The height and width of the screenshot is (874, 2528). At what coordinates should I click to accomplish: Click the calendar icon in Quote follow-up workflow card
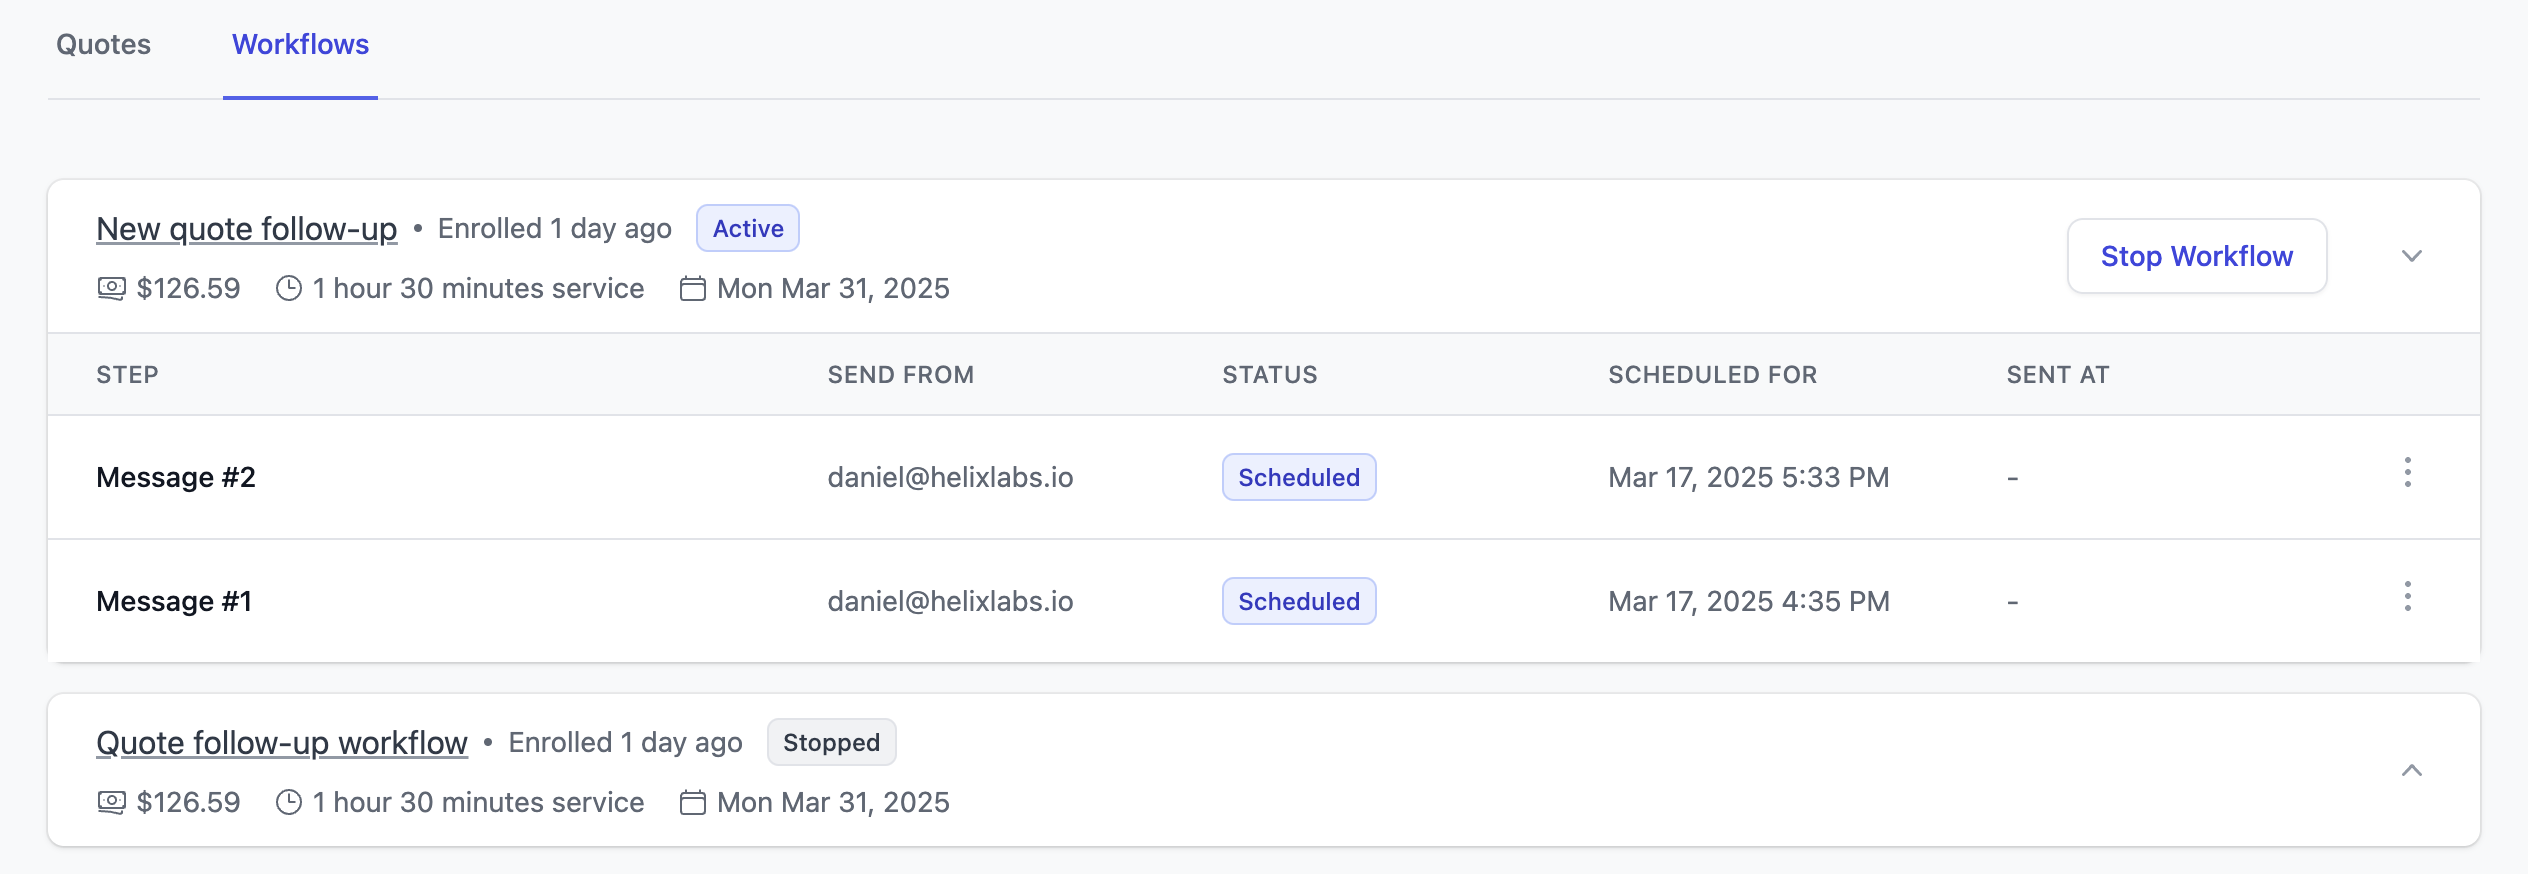click(x=693, y=803)
